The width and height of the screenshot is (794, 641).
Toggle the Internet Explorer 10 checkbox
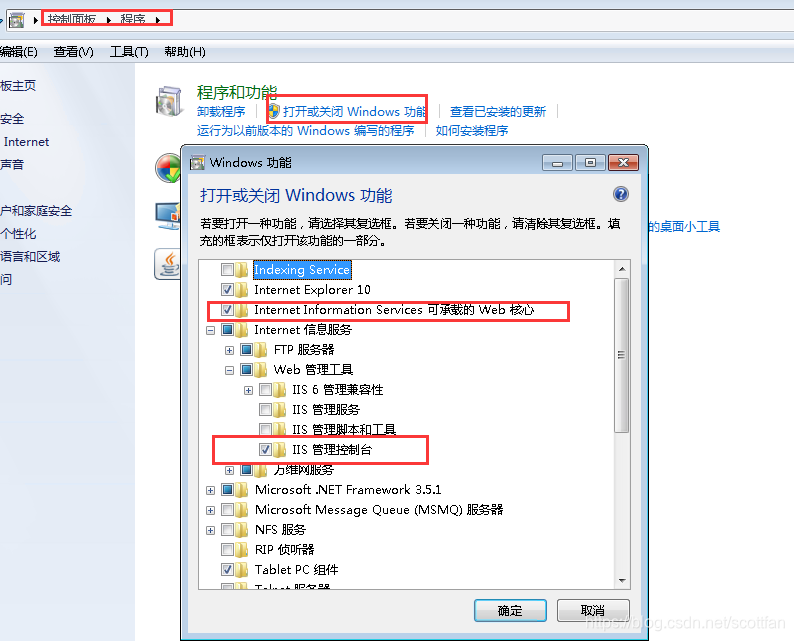227,290
